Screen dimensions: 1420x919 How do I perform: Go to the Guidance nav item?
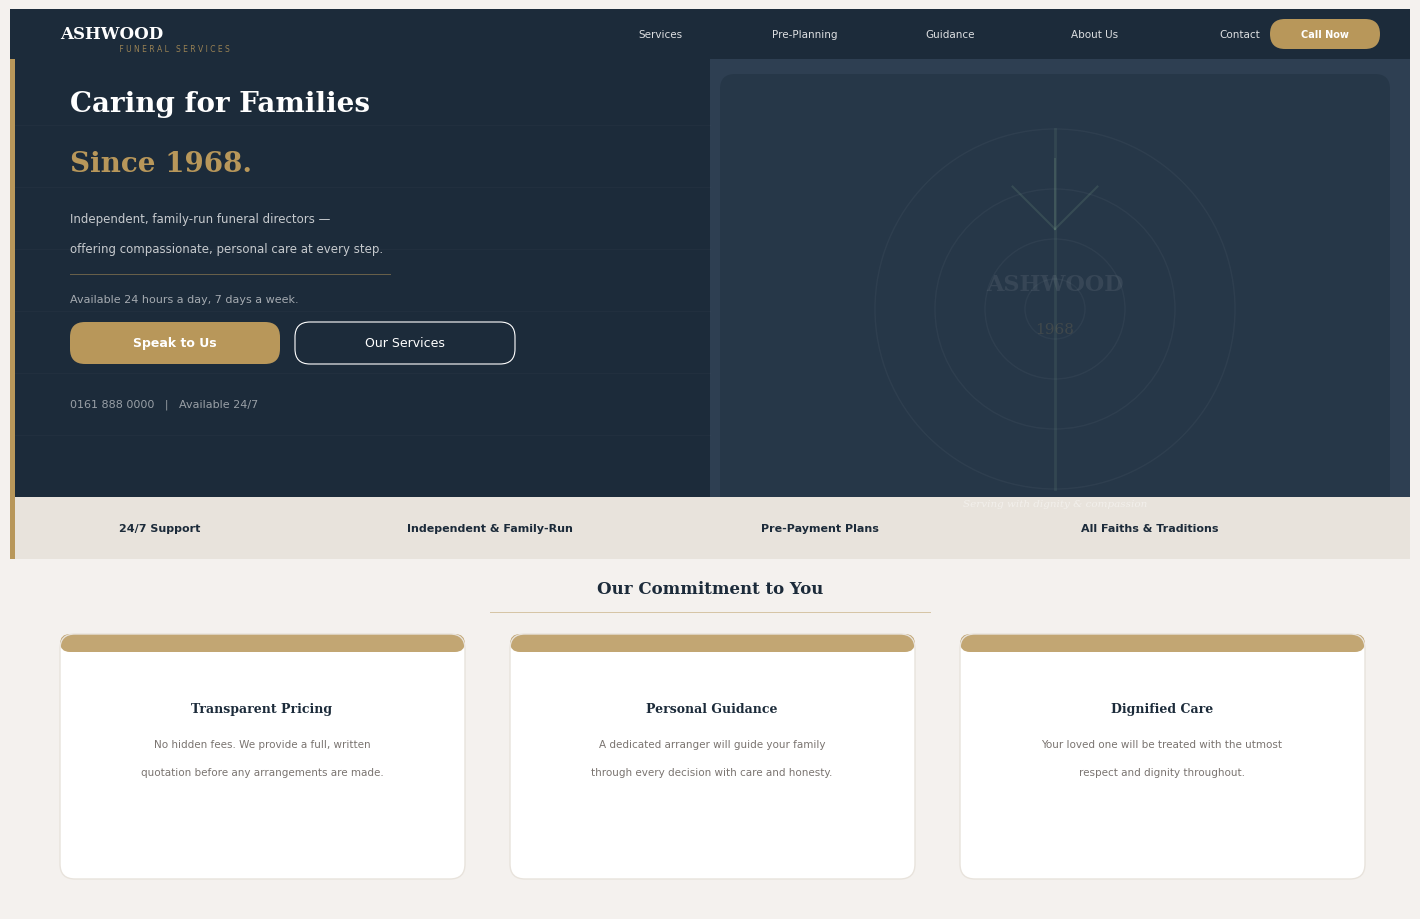(x=950, y=35)
